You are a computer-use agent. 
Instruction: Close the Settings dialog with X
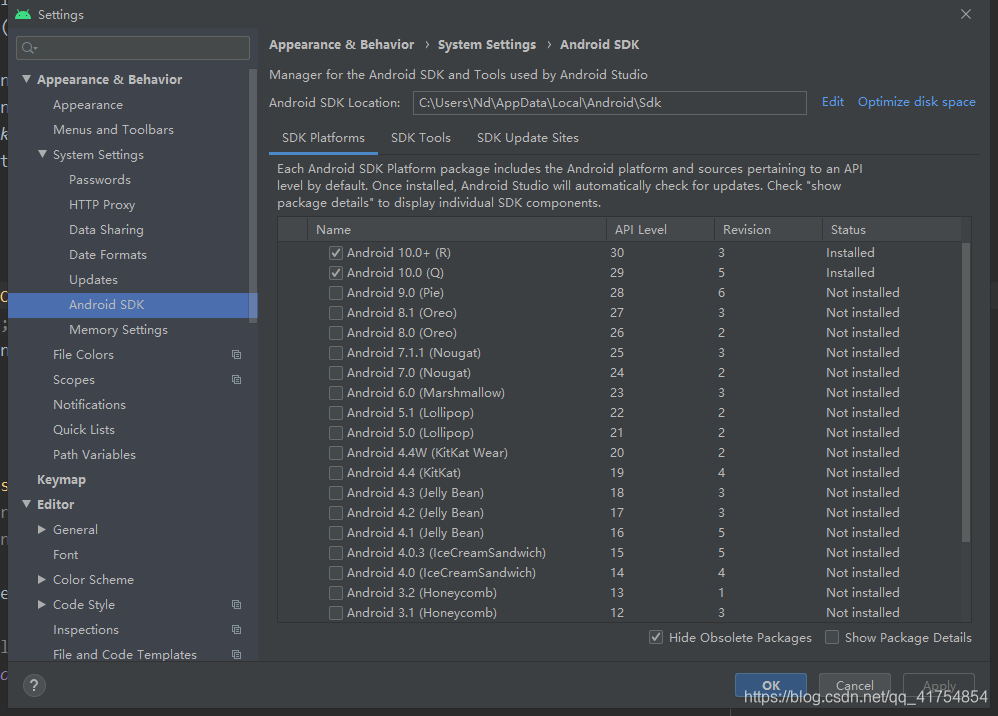click(x=966, y=14)
